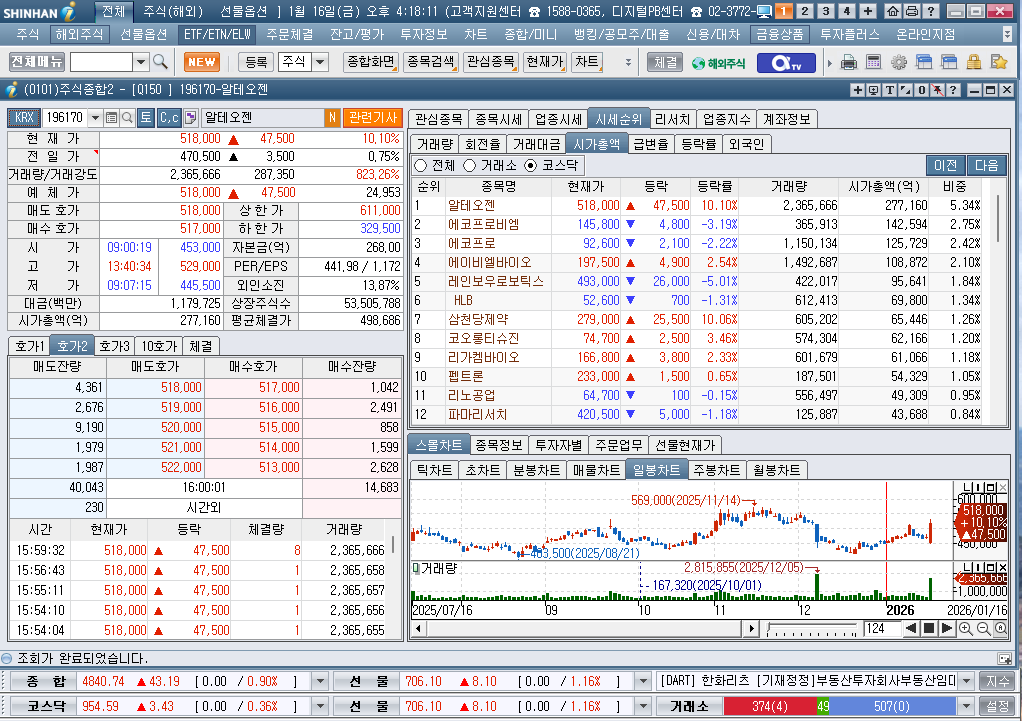Switch to the 10호가 tab

(x=159, y=346)
